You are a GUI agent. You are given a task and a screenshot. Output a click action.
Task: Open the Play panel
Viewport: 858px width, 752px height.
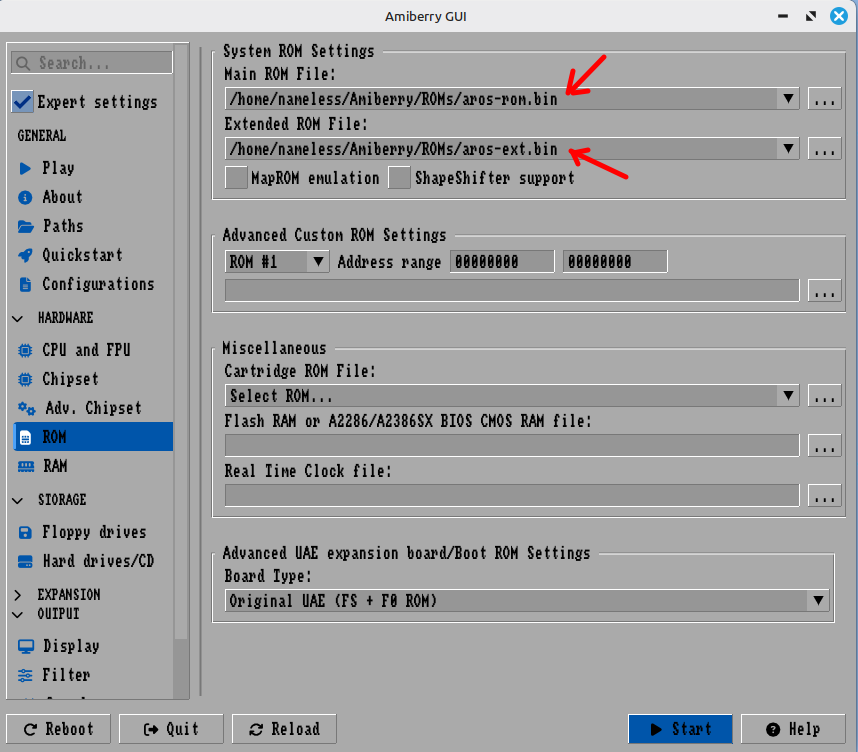[92, 168]
